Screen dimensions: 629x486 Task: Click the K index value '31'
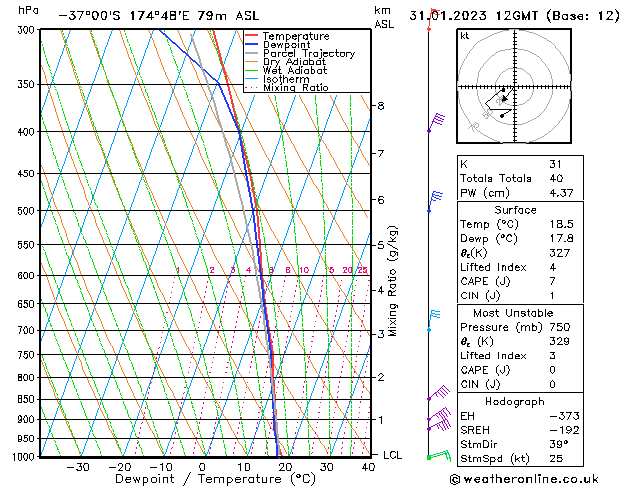tap(555, 164)
